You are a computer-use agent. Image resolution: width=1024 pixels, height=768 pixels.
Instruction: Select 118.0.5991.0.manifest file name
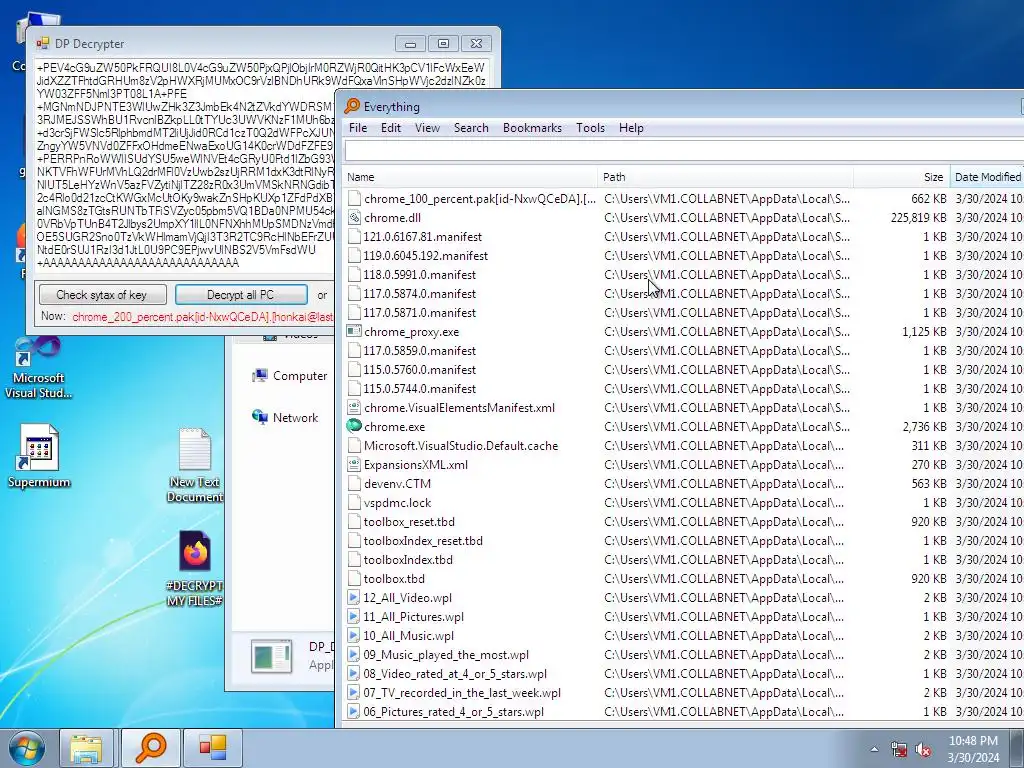(x=419, y=274)
